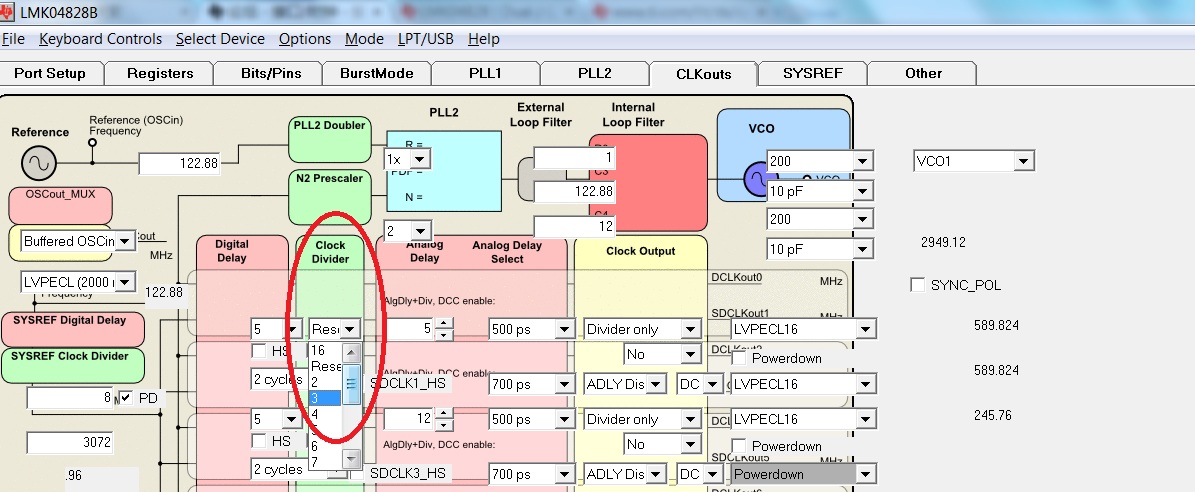Click the PLL2 Doubler green block
The height and width of the screenshot is (492, 1195).
(329, 139)
